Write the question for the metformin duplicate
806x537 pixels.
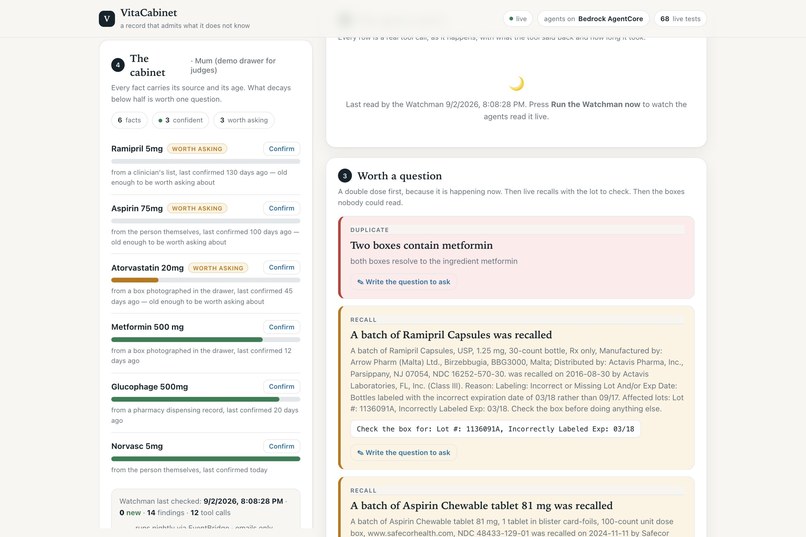404,282
